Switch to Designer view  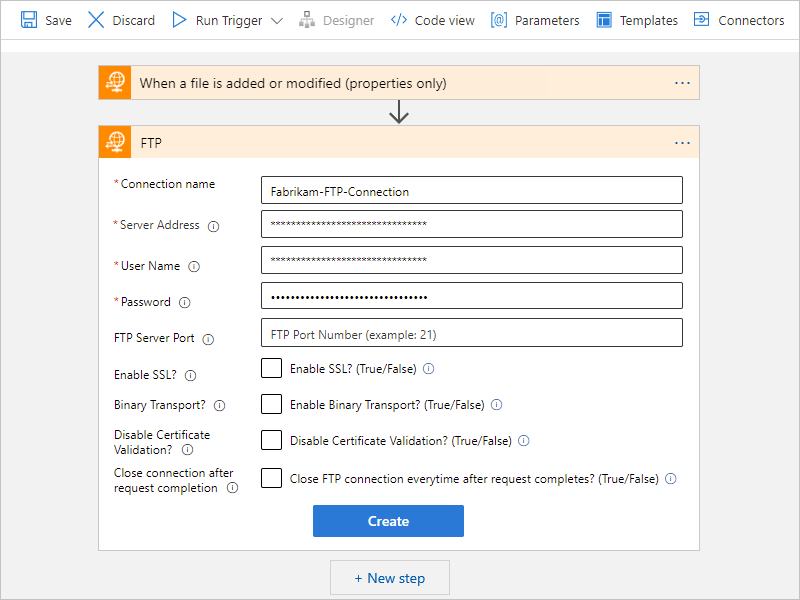[336, 20]
